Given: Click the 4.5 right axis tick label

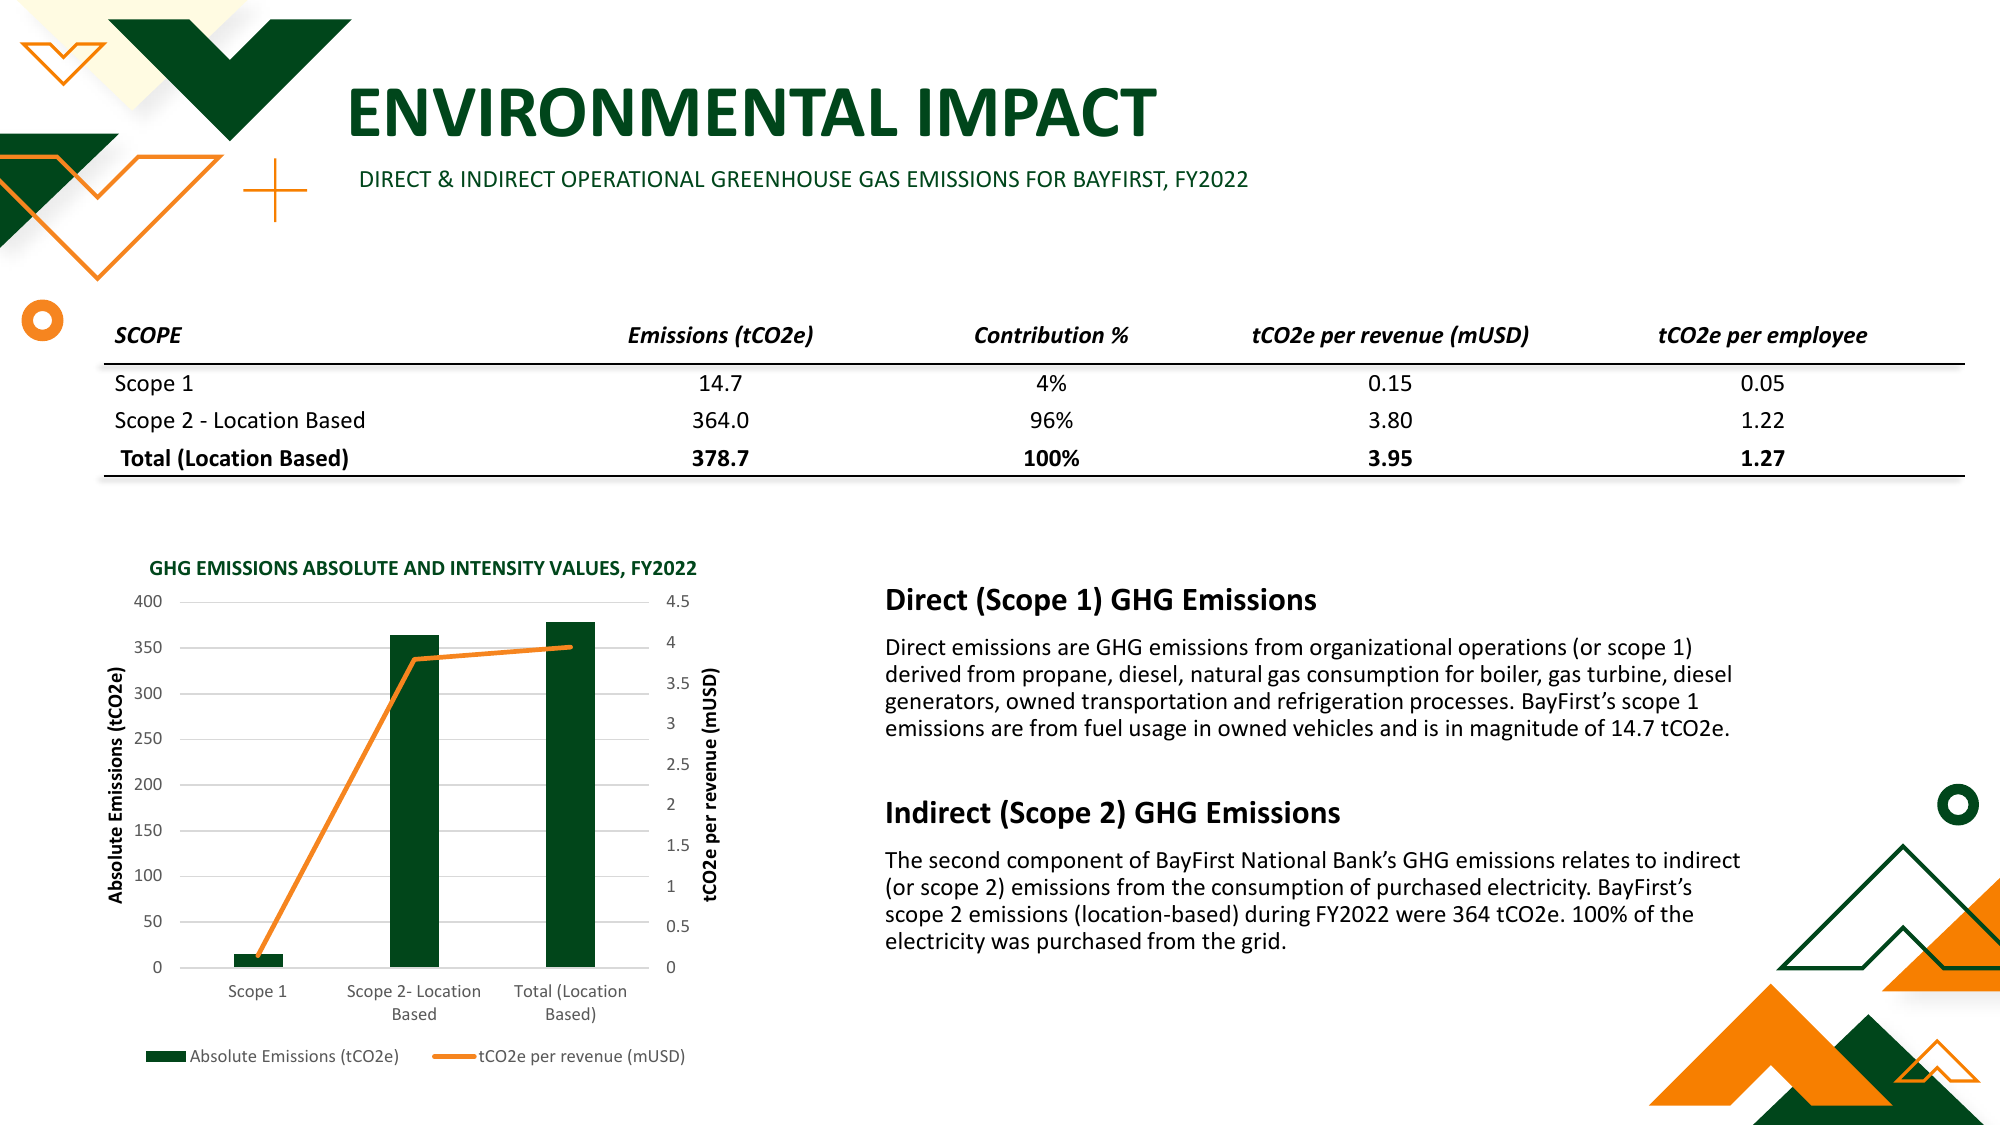Looking at the screenshot, I should coord(678,602).
